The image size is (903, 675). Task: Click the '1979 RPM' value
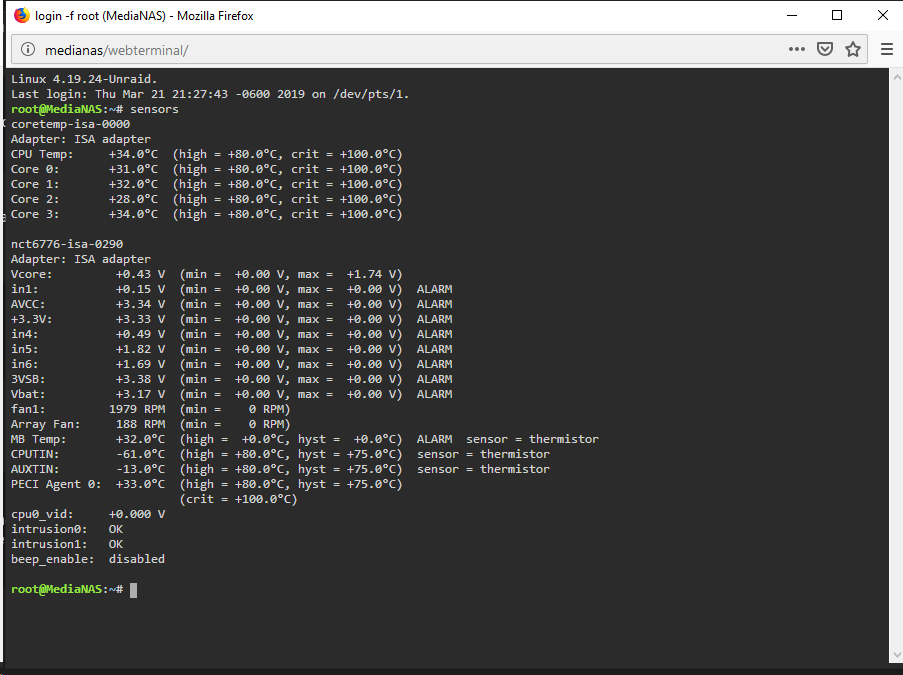137,409
